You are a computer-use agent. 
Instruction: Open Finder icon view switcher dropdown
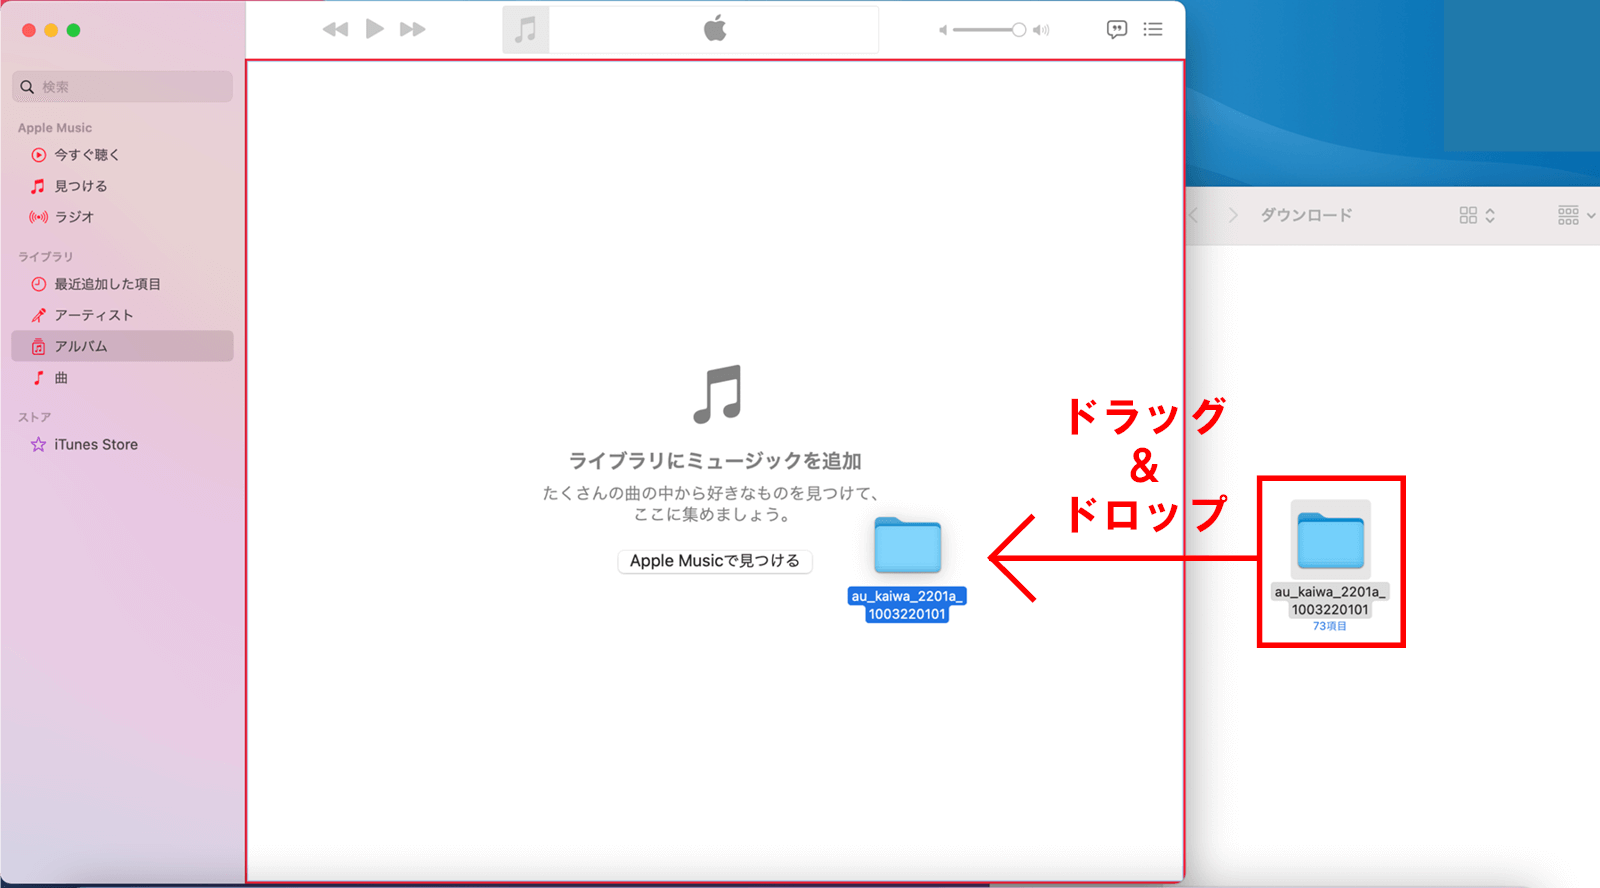tap(1476, 215)
